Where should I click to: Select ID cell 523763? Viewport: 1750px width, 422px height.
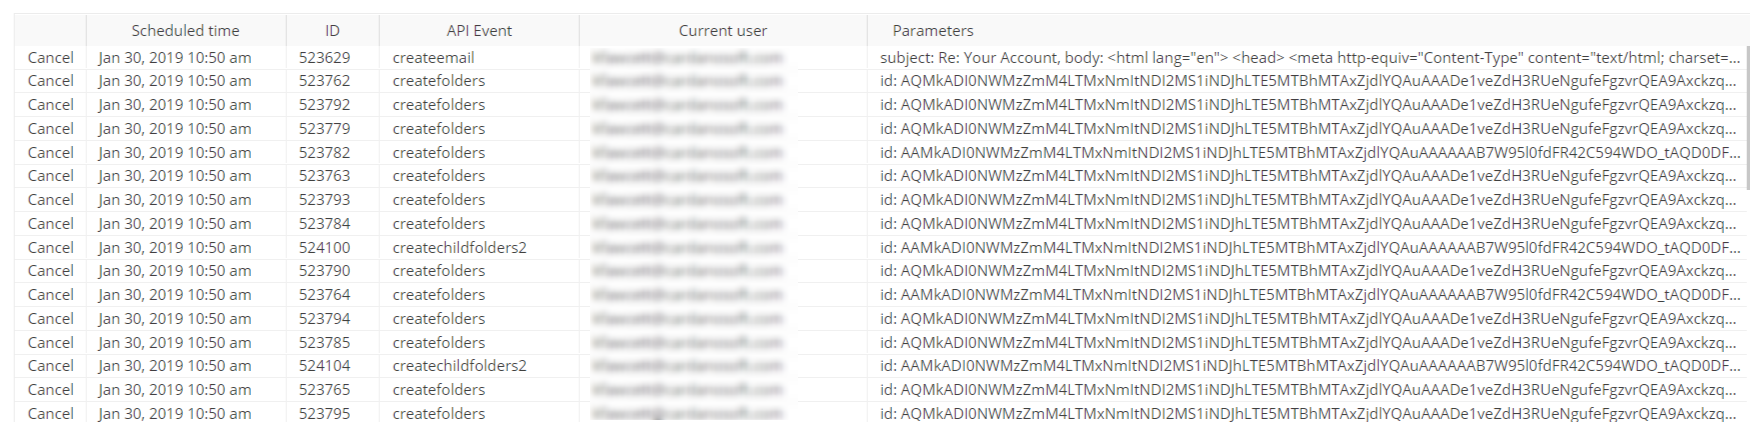324,176
